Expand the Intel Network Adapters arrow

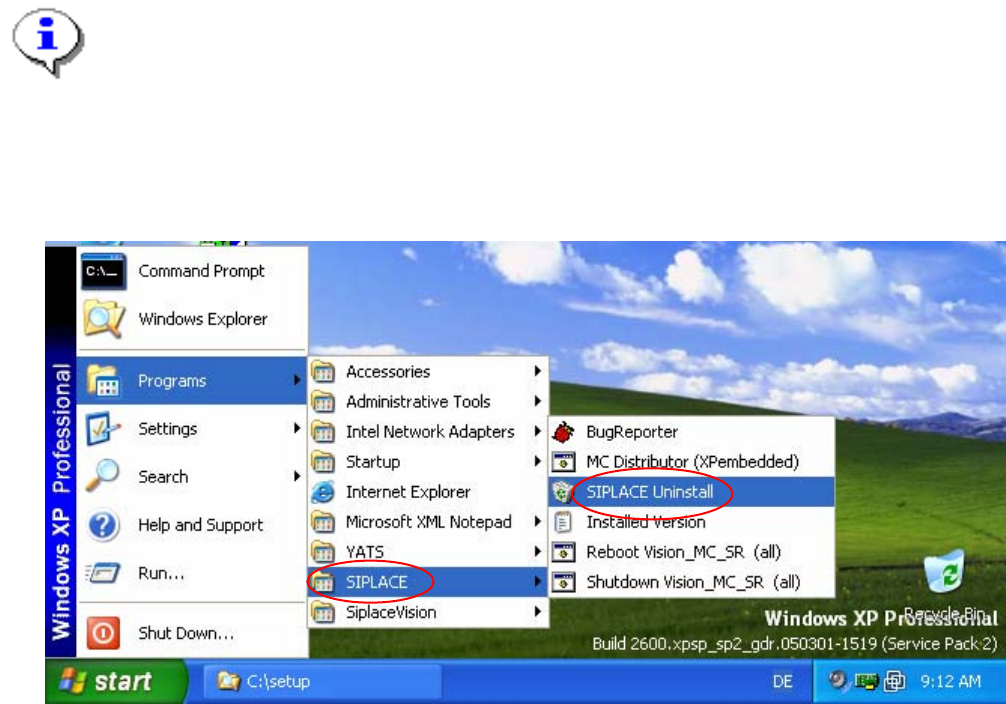point(538,431)
